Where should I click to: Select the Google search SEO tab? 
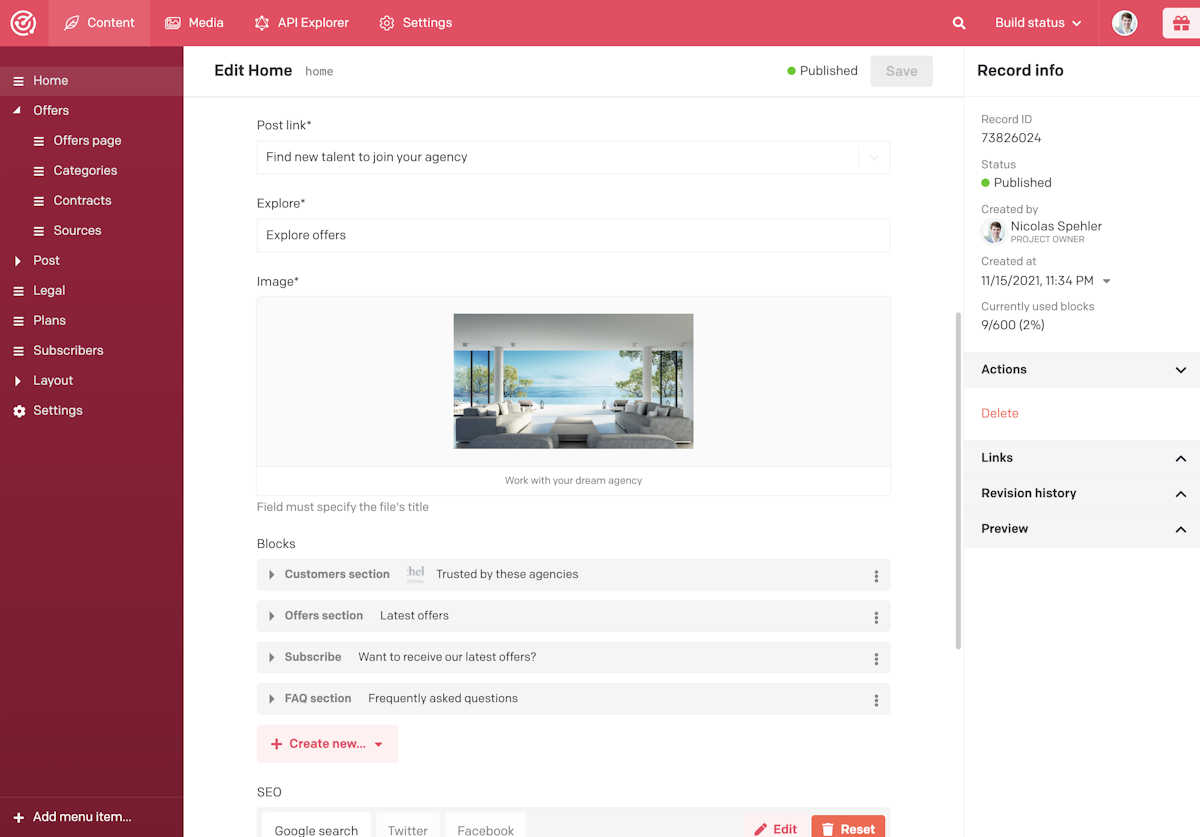[x=316, y=827]
